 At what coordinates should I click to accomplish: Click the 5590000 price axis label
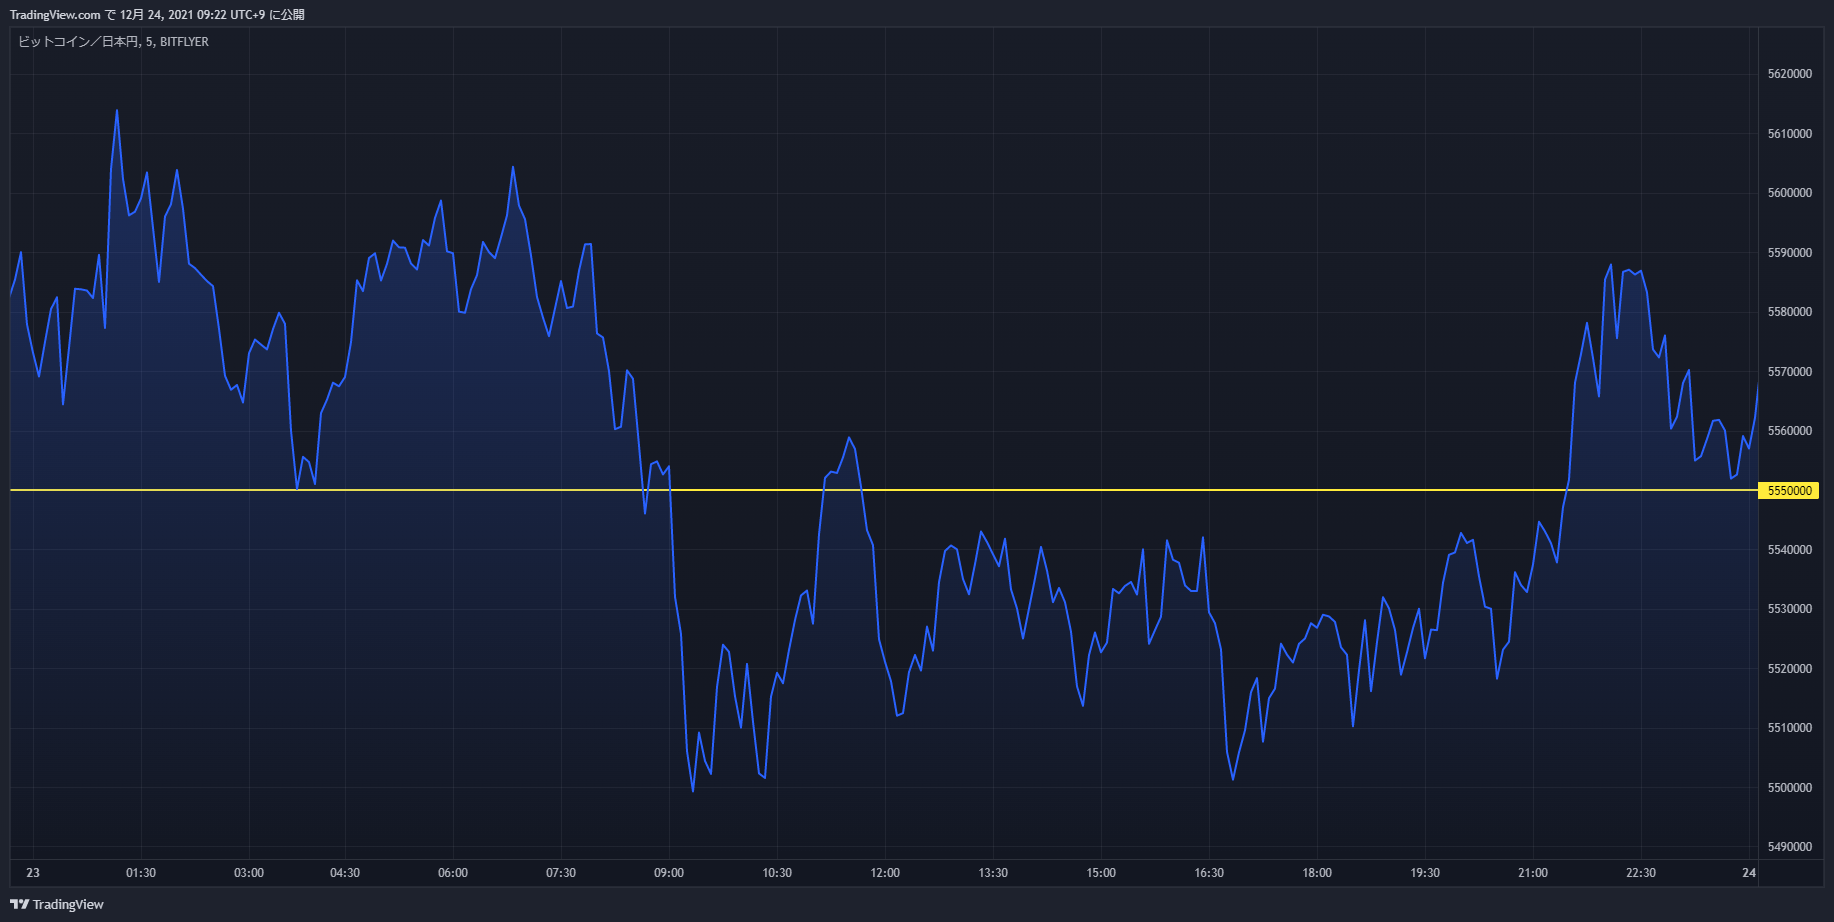1789,253
